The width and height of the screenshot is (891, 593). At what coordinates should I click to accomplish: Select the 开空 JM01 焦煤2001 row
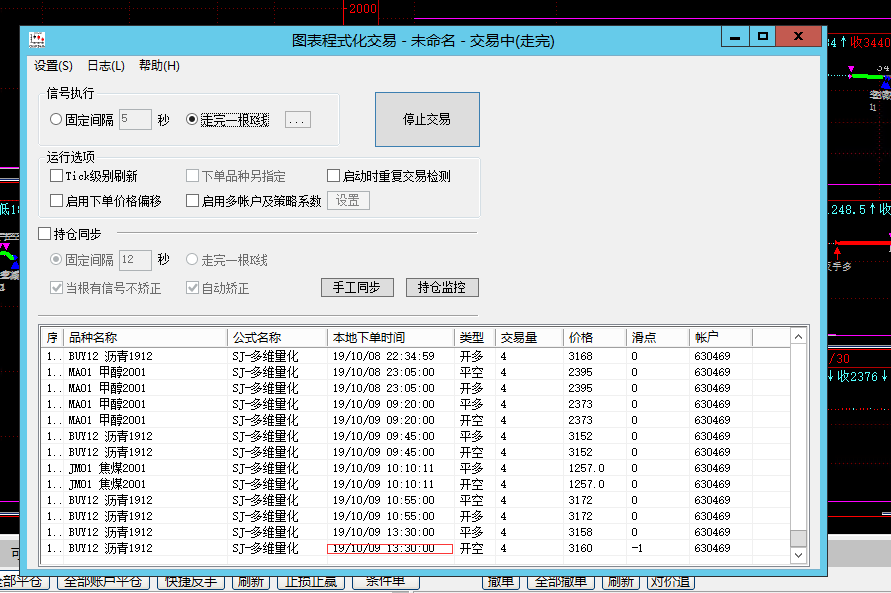(x=415, y=484)
